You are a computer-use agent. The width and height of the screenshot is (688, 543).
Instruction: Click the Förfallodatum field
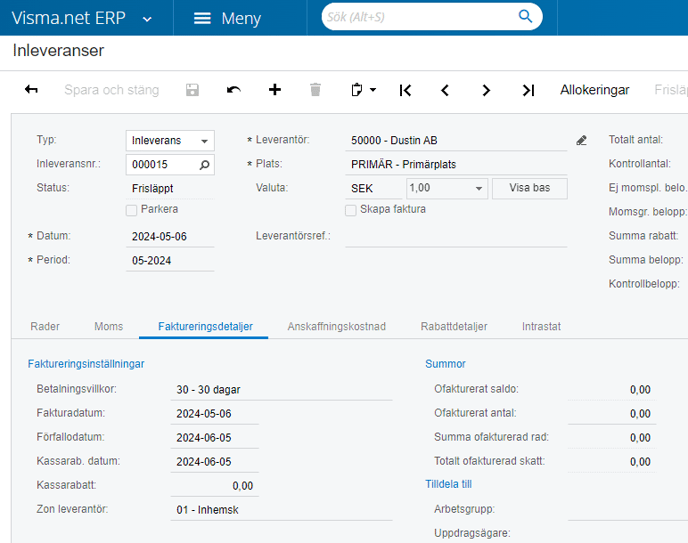[x=215, y=438]
